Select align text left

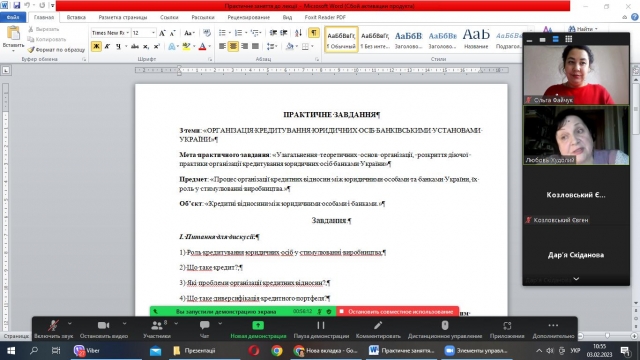click(222, 46)
